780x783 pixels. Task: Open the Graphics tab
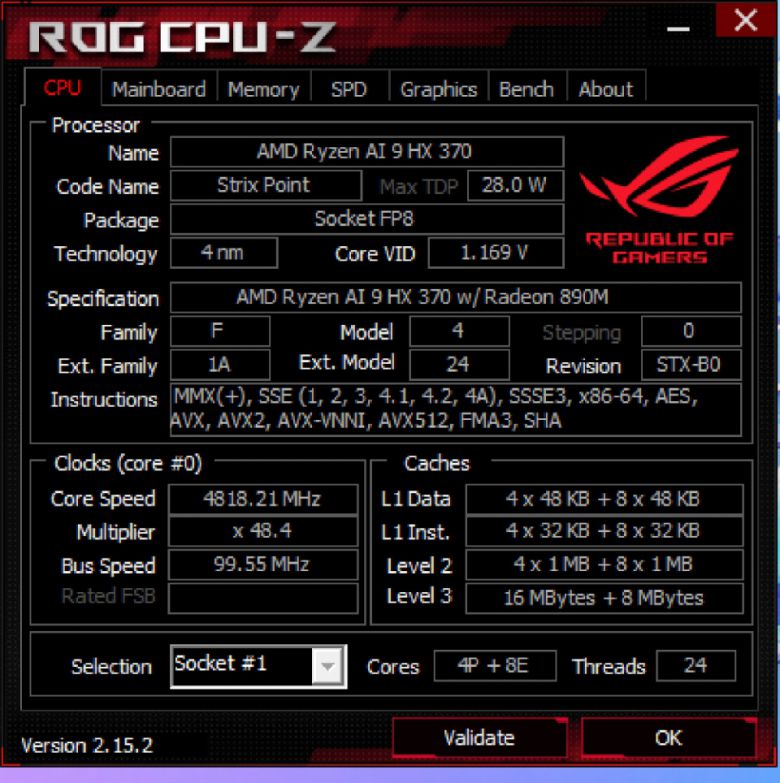pos(438,89)
